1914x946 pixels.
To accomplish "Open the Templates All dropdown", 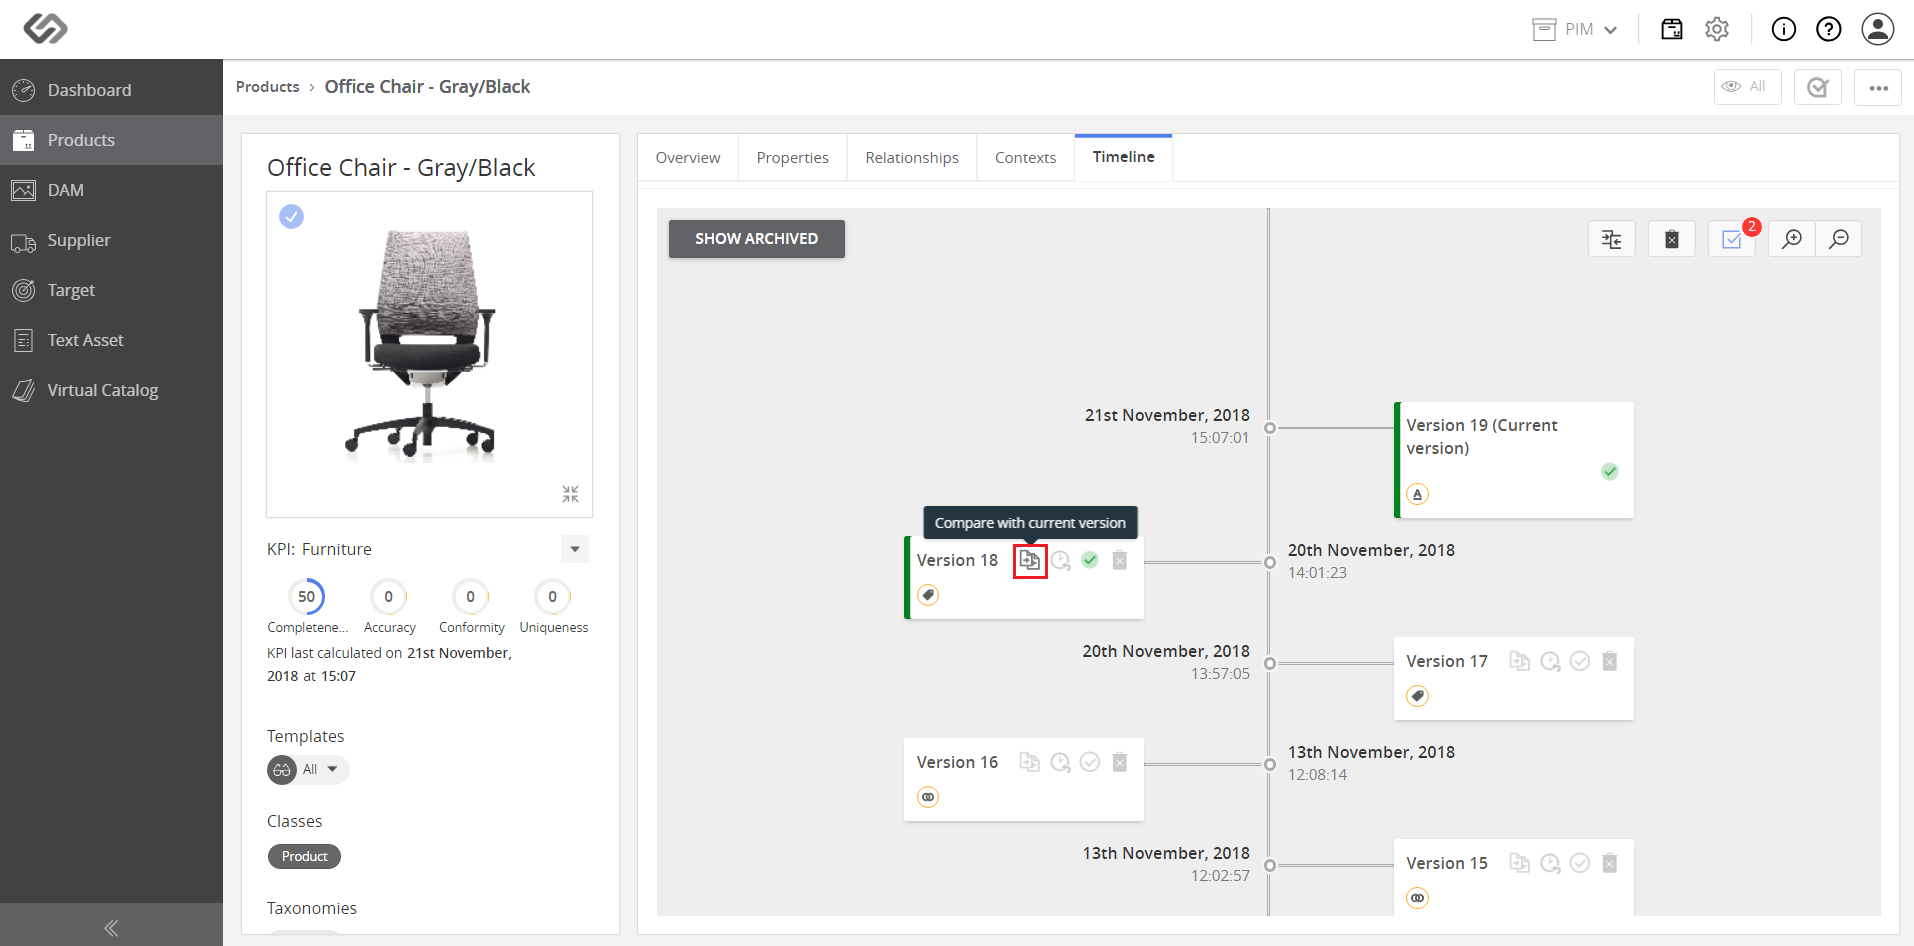I will [x=308, y=769].
